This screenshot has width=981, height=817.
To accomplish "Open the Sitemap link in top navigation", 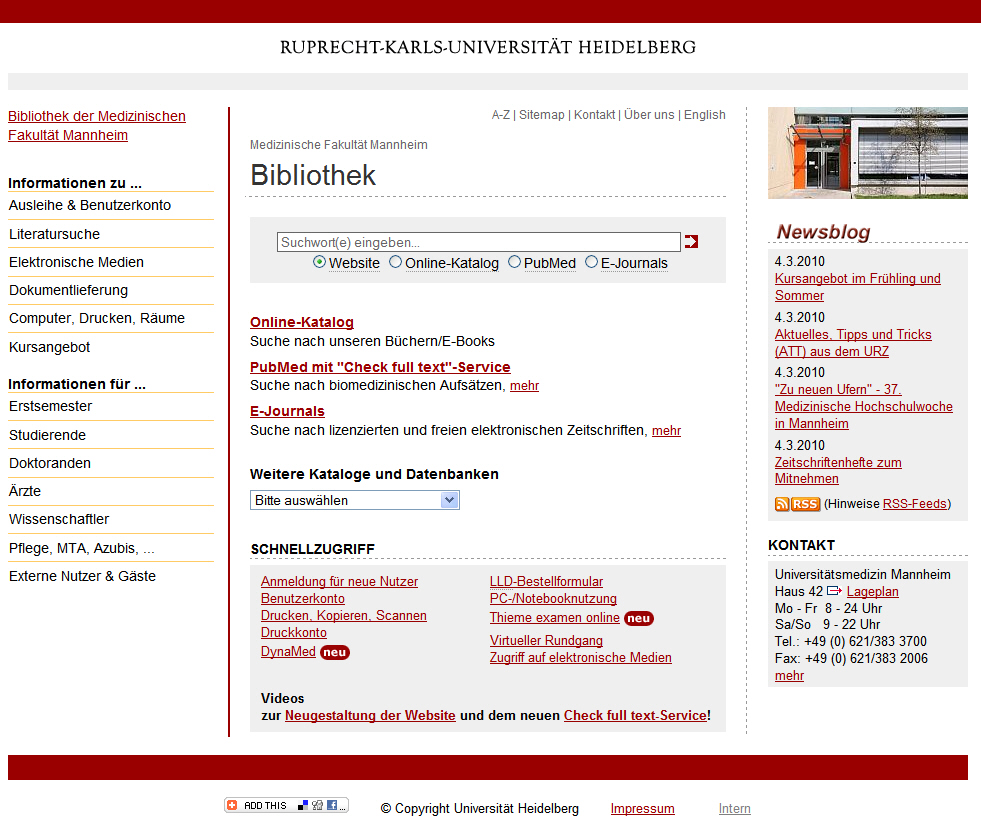I will point(541,115).
